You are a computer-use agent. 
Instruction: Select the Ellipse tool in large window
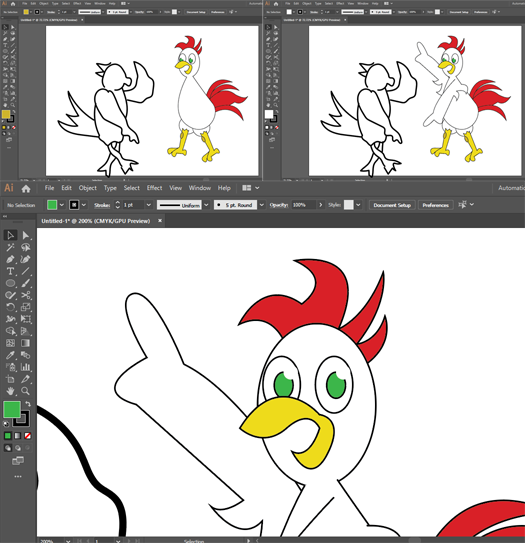click(10, 283)
